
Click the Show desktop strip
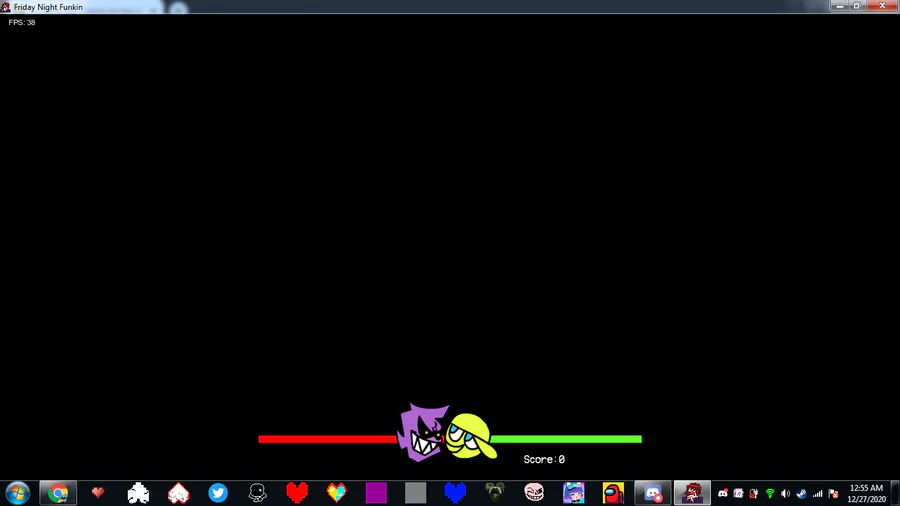[895, 493]
